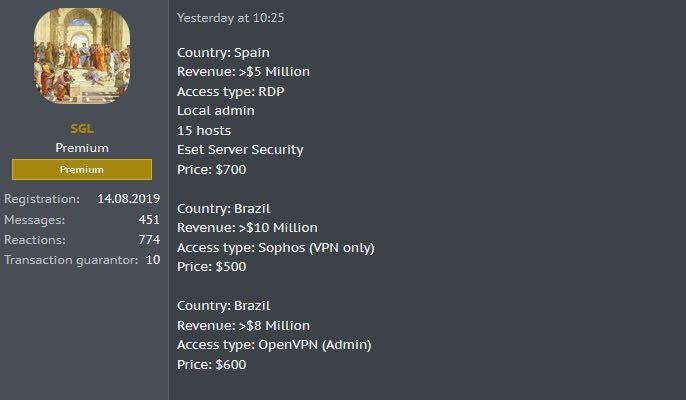
Task: Click the 'Price: $500' text
Action: (212, 267)
